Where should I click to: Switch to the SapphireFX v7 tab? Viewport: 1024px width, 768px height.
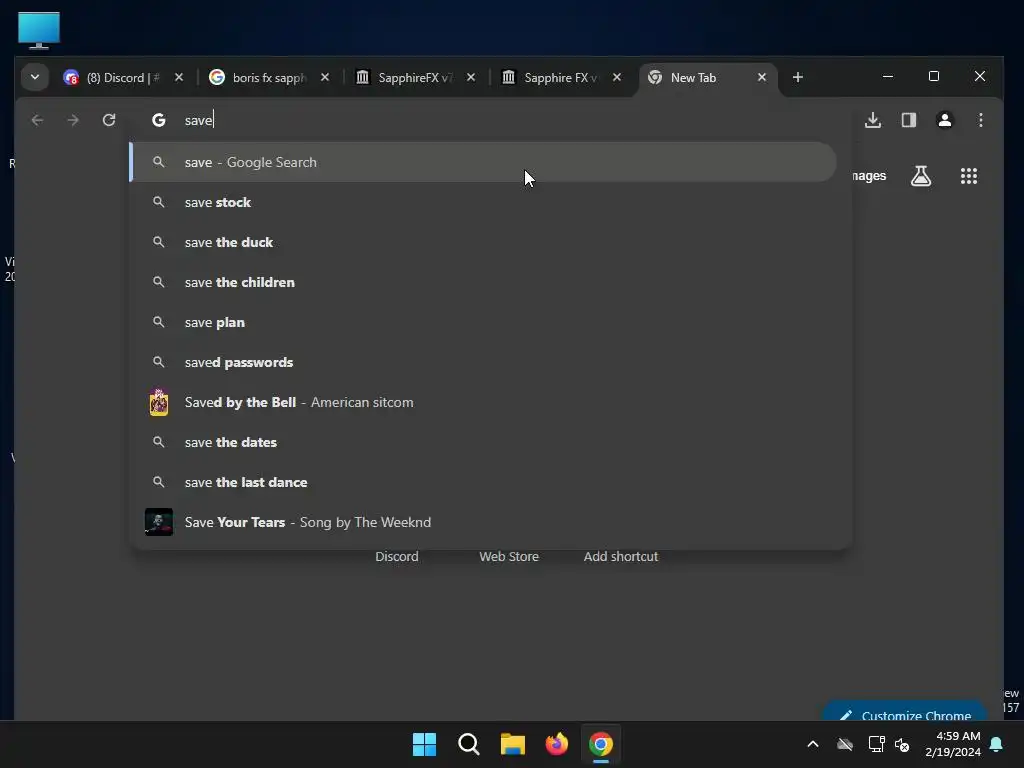click(x=415, y=77)
